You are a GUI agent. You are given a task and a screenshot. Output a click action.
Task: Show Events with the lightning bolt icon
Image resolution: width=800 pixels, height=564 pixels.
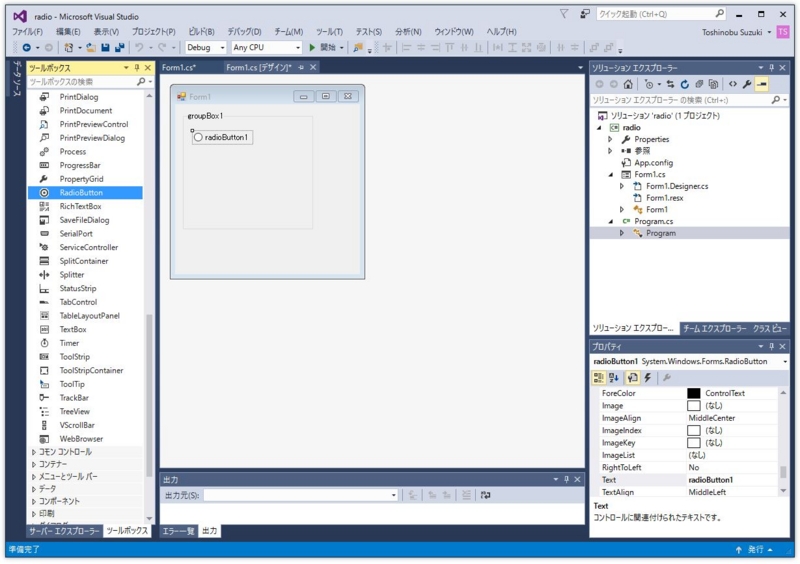click(648, 378)
